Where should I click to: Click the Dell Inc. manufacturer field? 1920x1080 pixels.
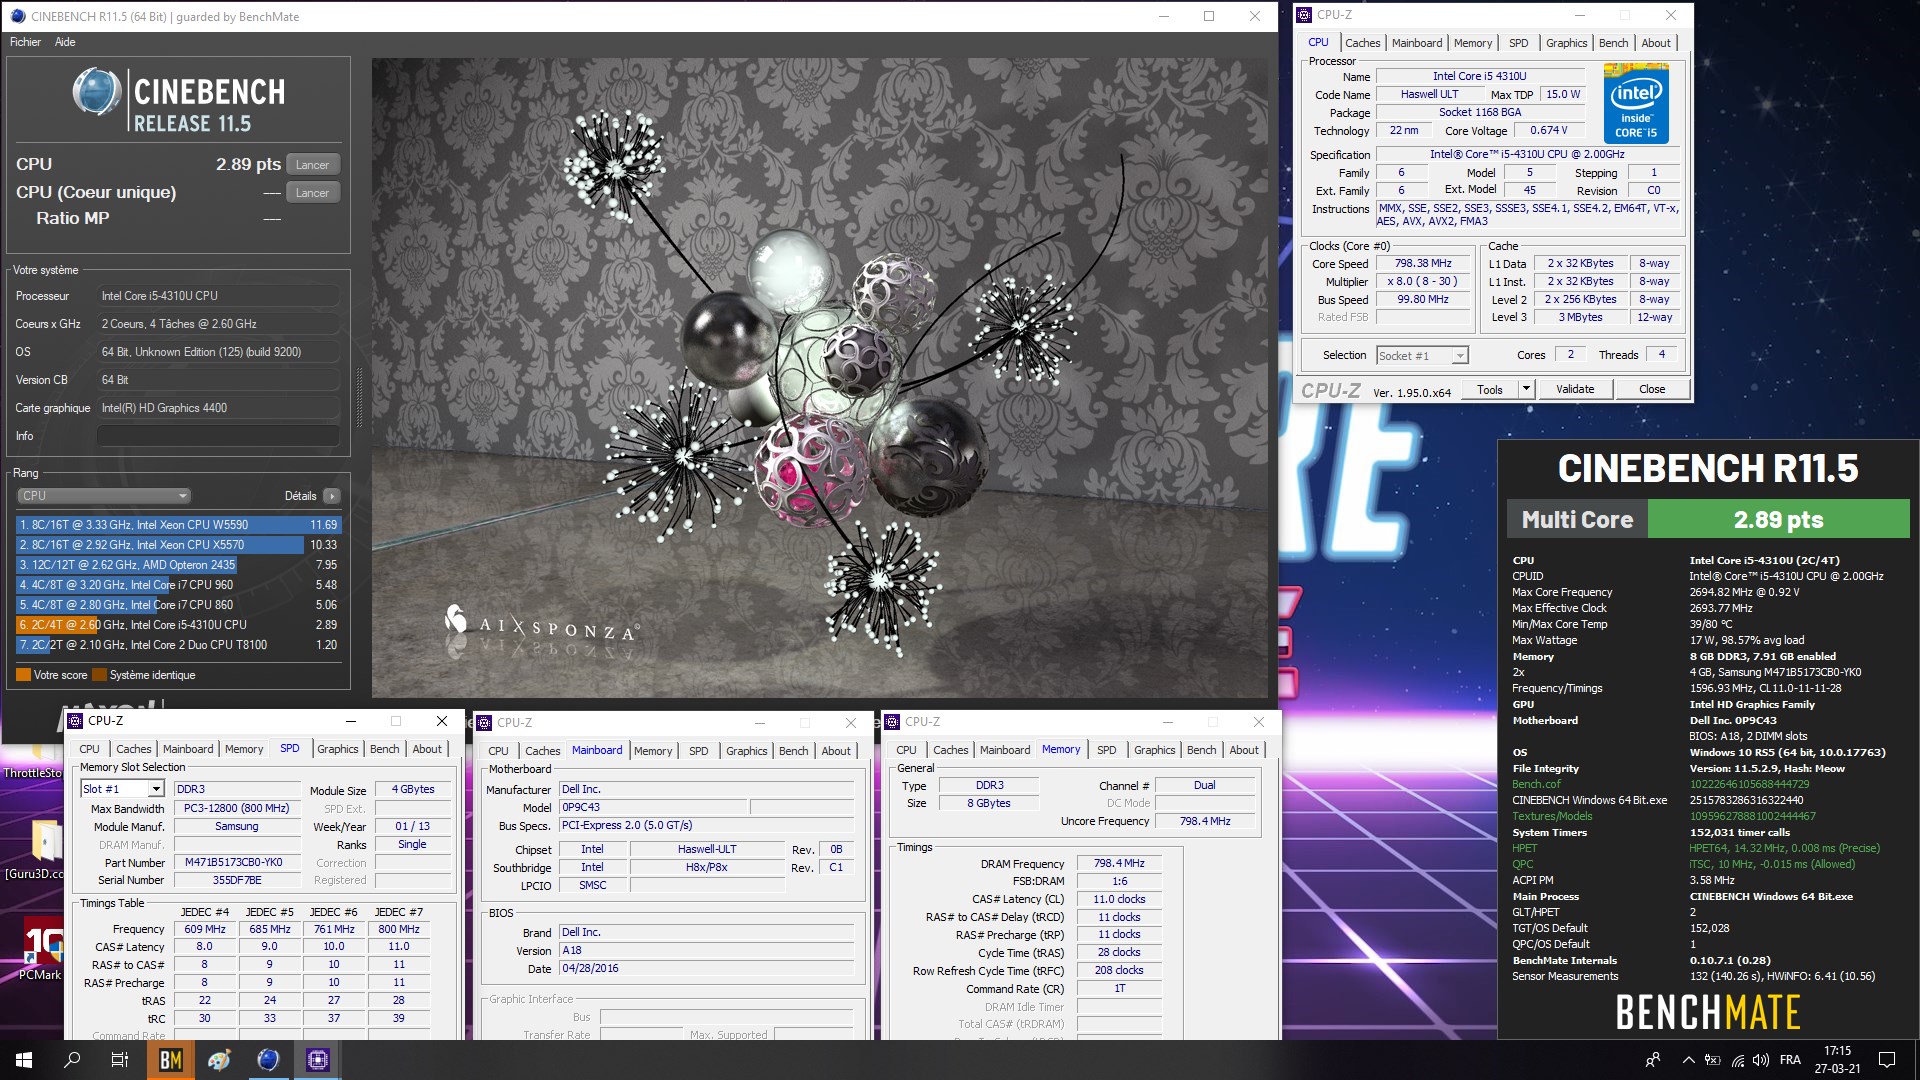[706, 790]
